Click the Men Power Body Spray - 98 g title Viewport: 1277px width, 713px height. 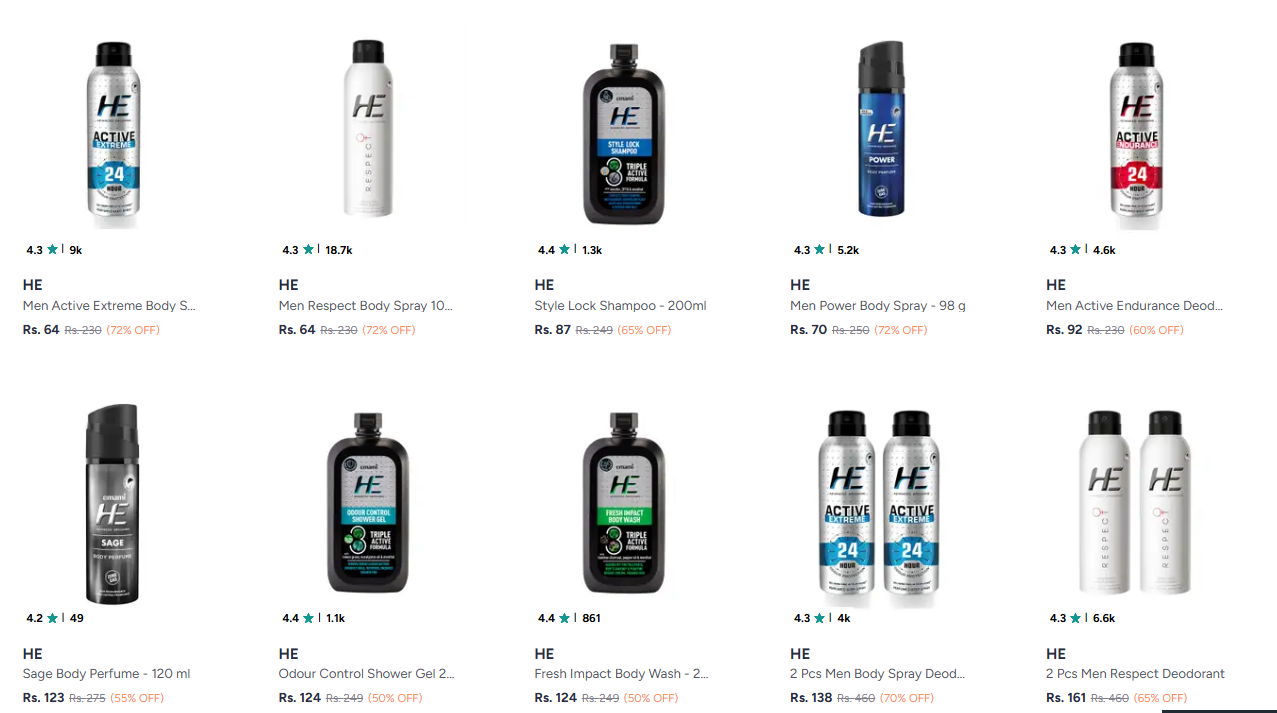pyautogui.click(x=878, y=306)
